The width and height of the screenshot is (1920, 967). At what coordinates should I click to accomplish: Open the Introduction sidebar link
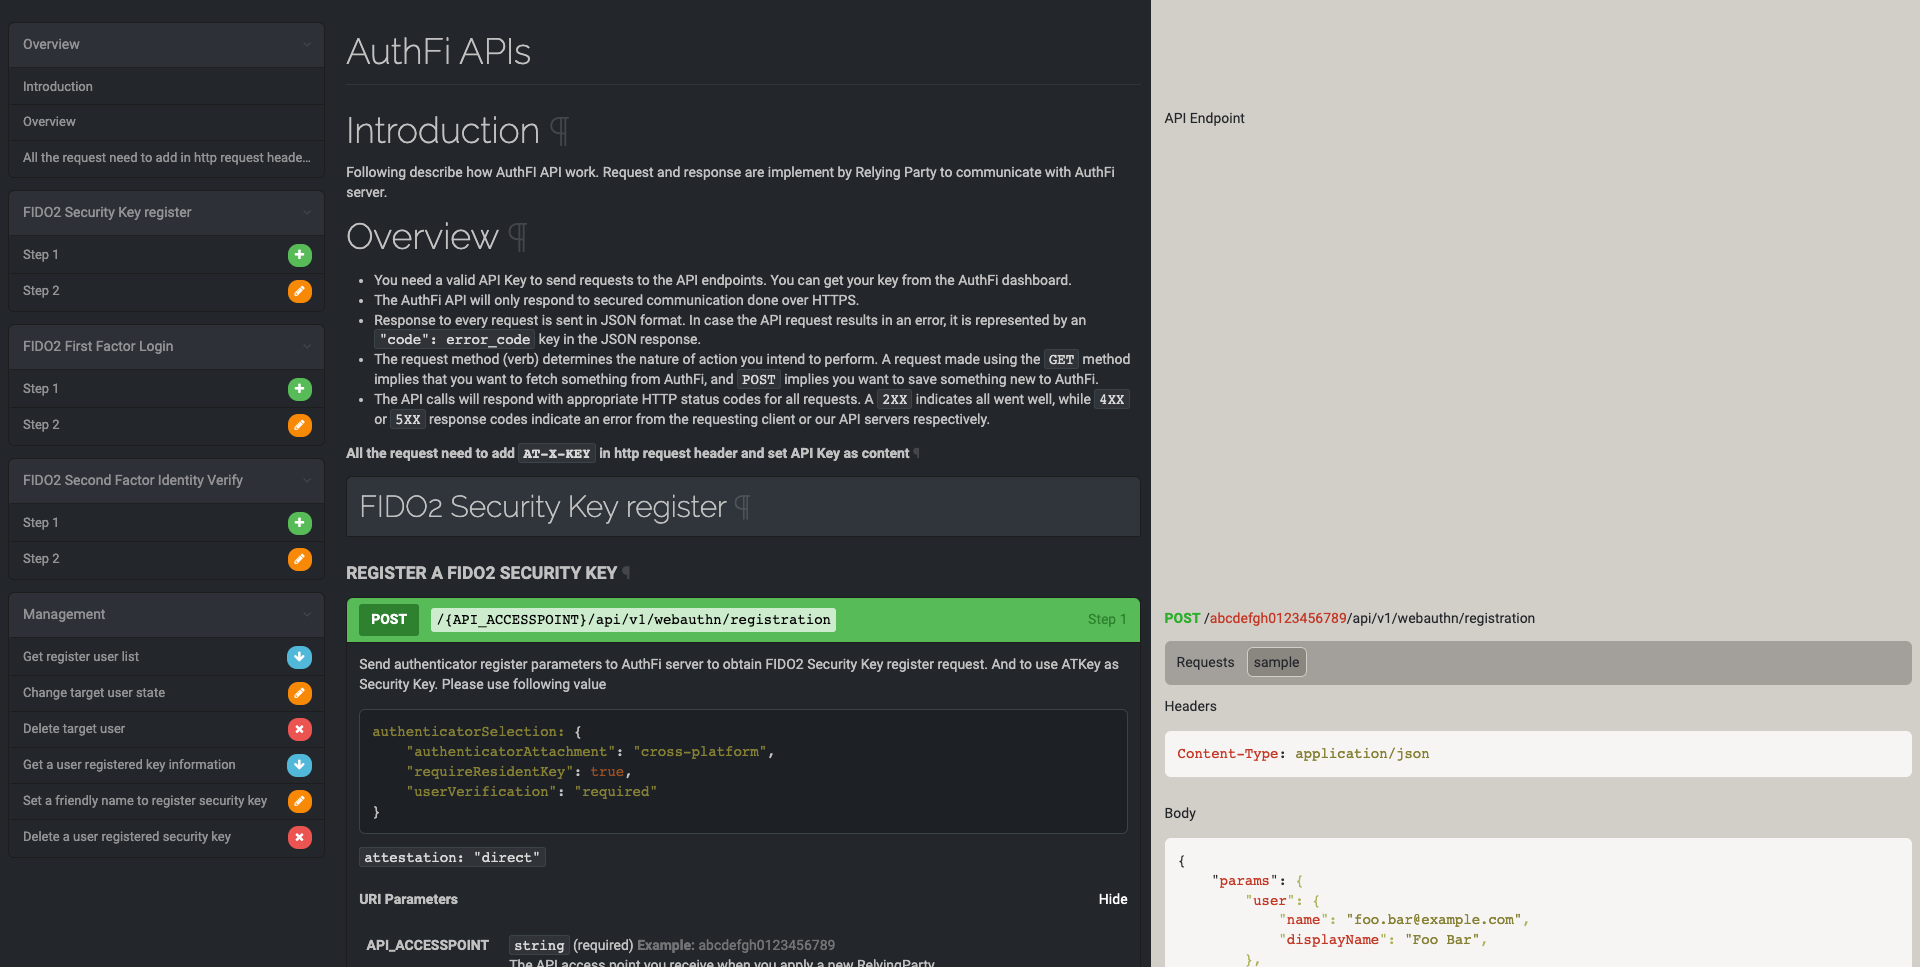pyautogui.click(x=166, y=87)
